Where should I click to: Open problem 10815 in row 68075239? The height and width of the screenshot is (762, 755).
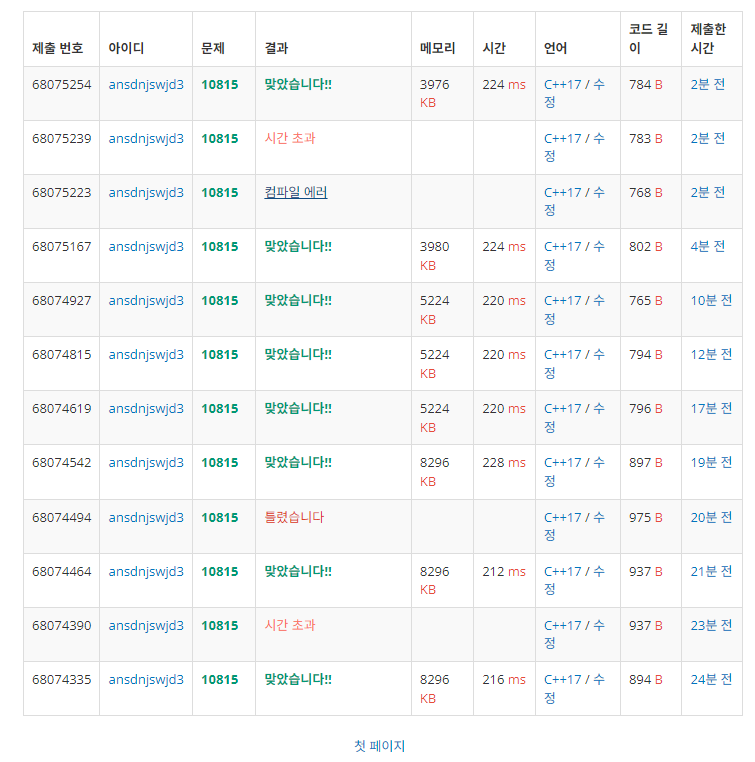(220, 139)
